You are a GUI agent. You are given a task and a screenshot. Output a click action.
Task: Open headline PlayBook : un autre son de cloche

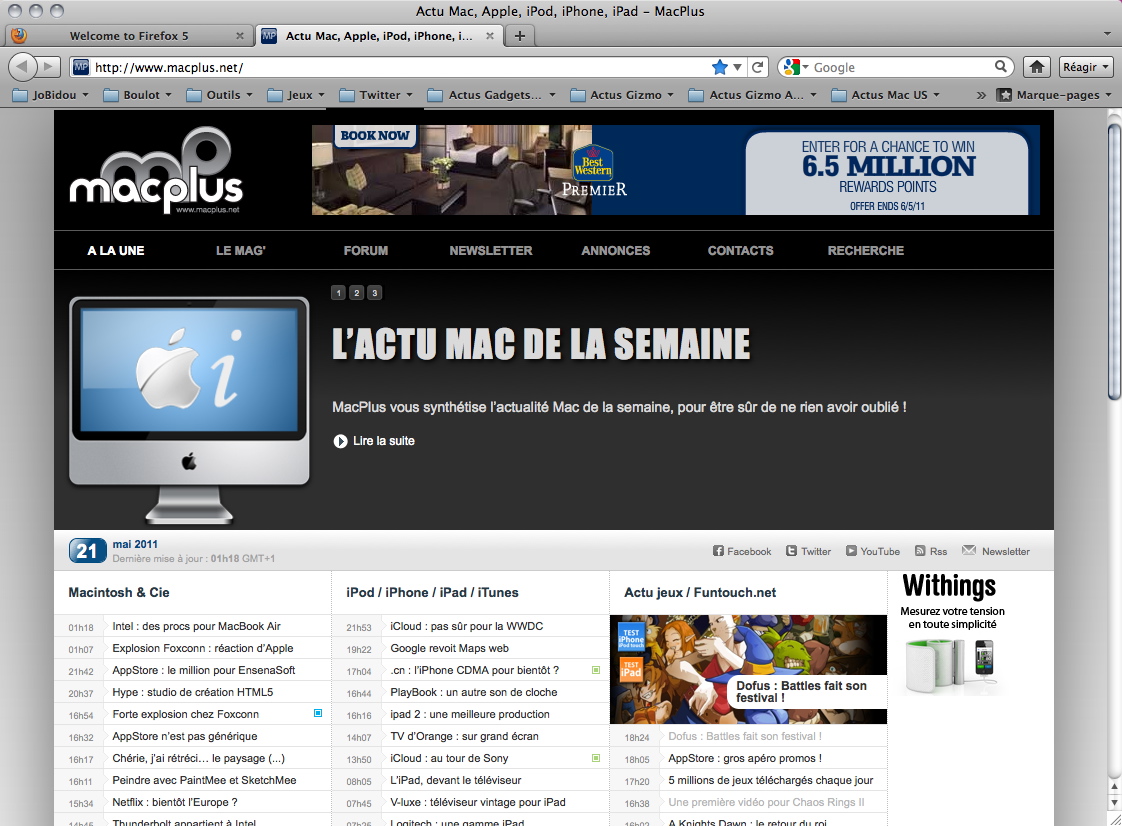[x=474, y=692]
